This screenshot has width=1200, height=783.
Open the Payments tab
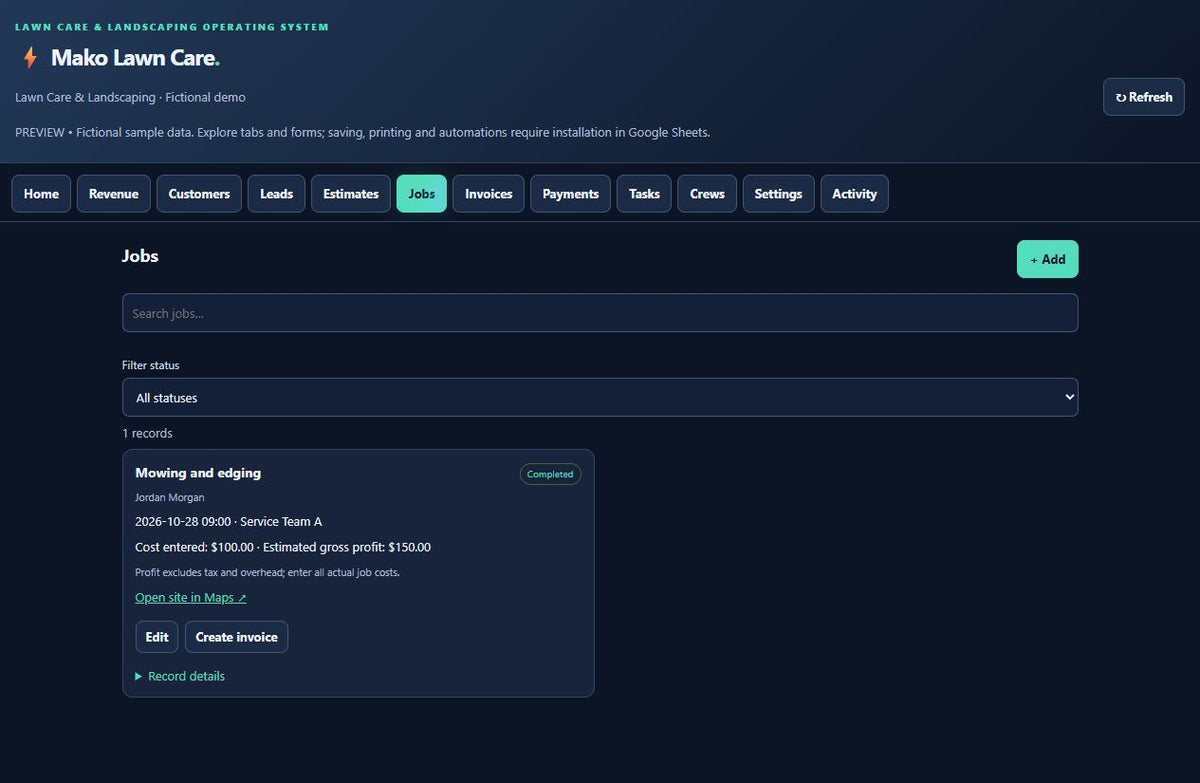click(x=571, y=194)
